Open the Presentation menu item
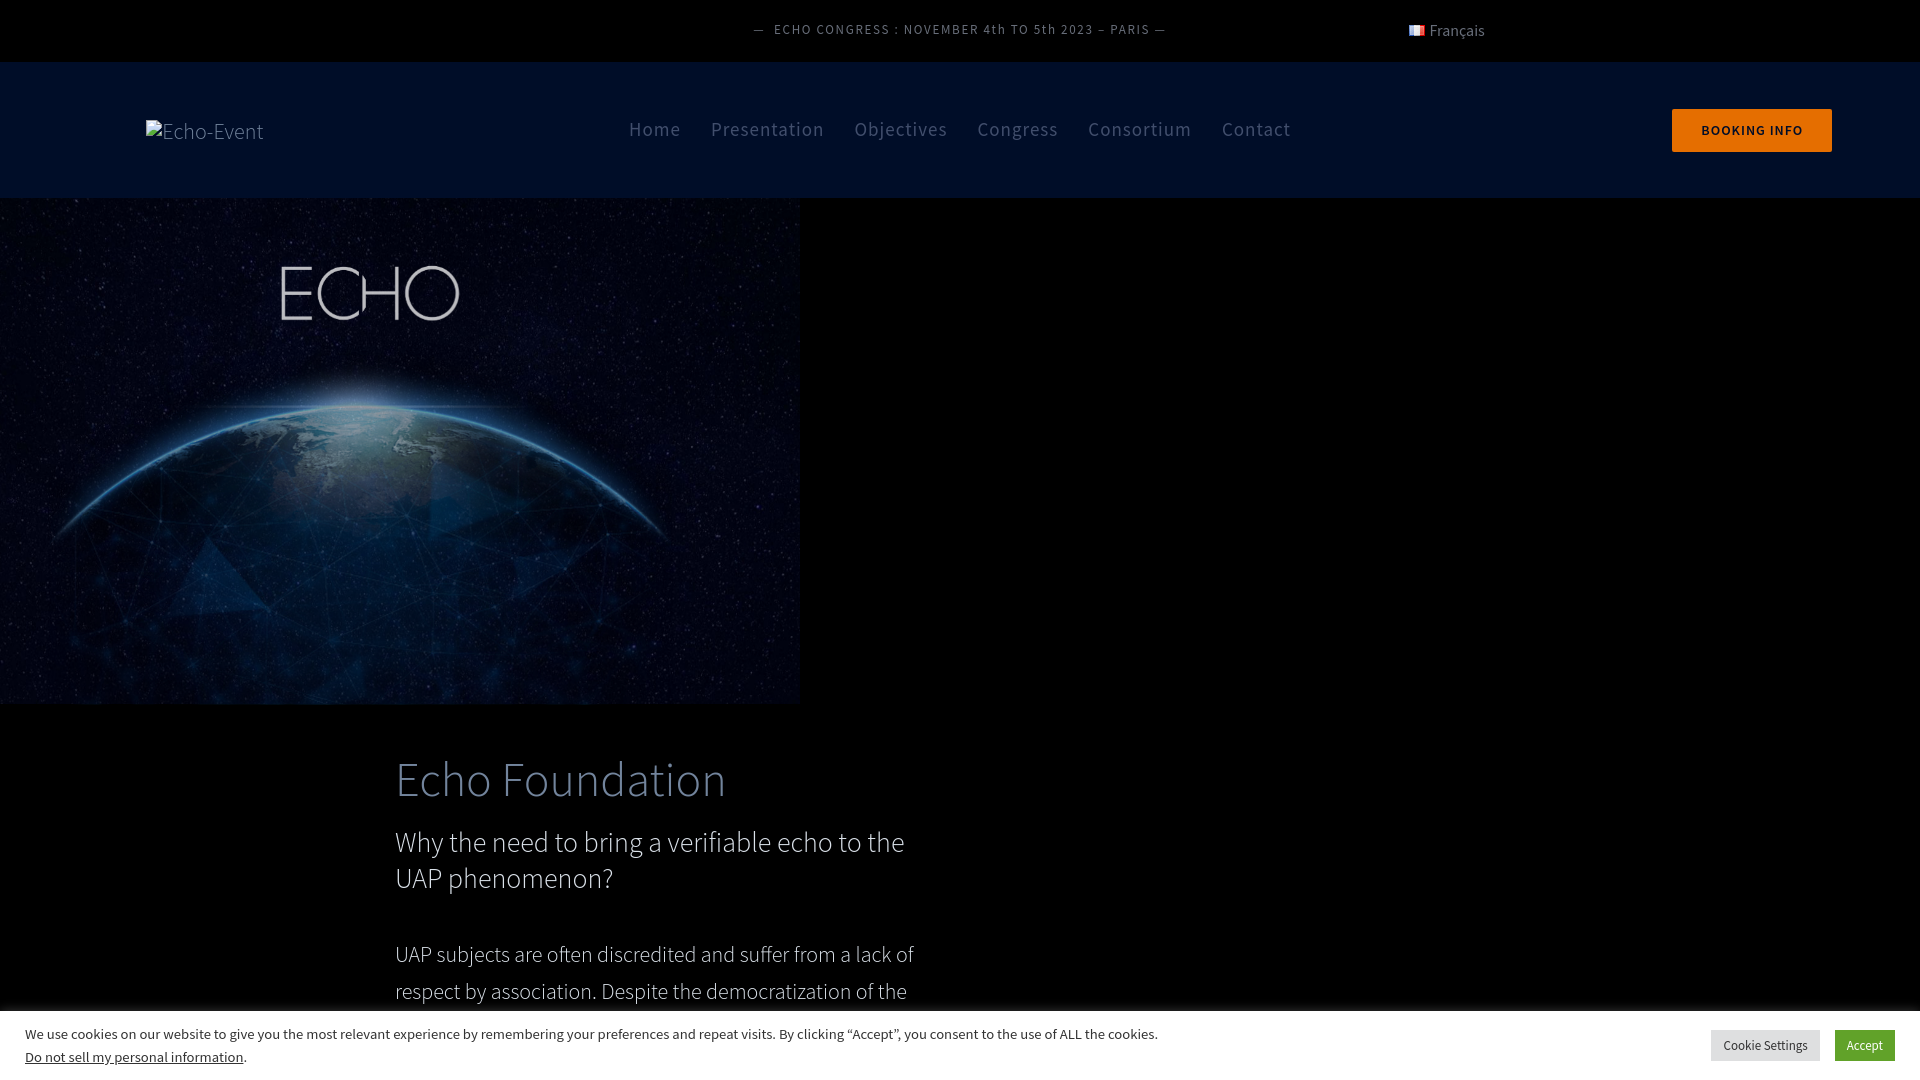This screenshot has height=1080, width=1920. pyautogui.click(x=767, y=129)
